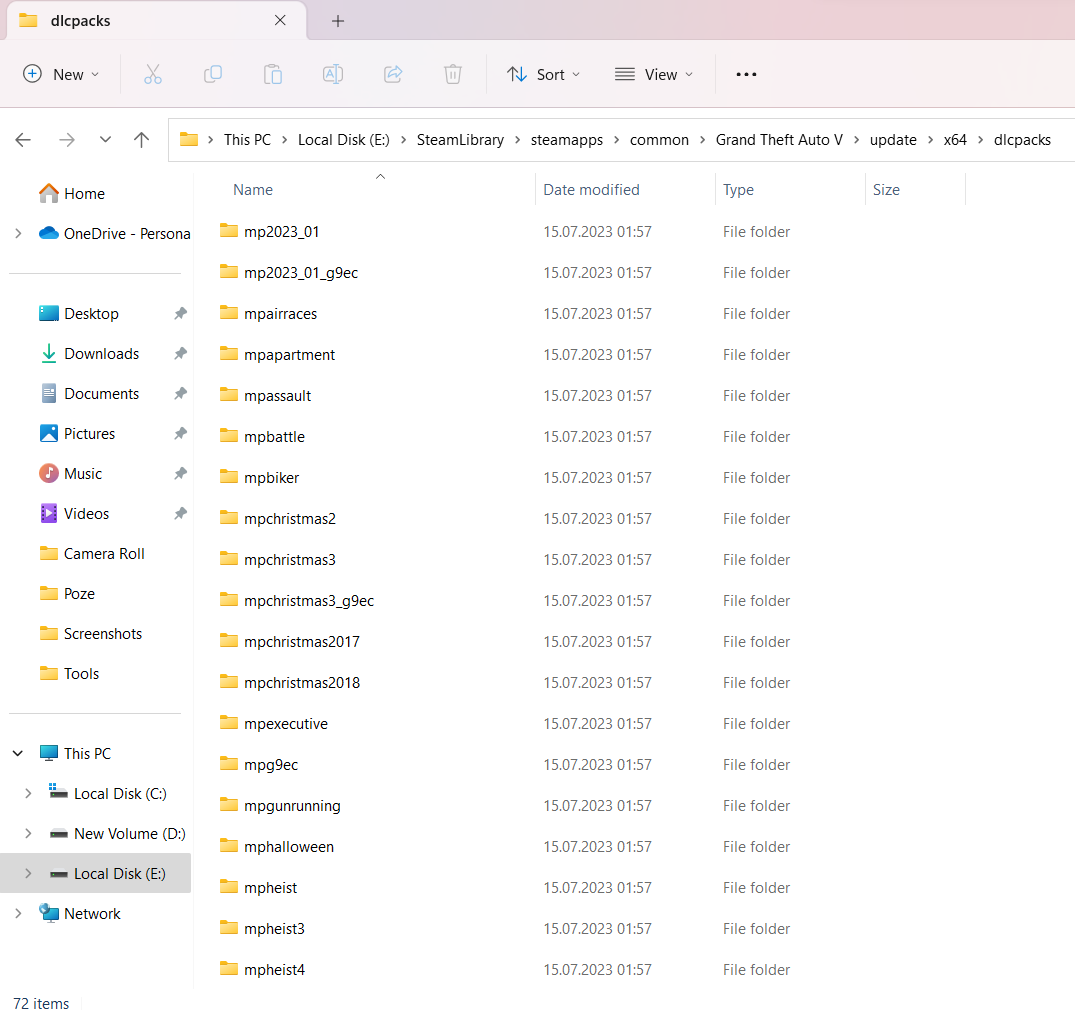1075x1016 pixels.
Task: Expand Local Disk (C:) in sidebar
Action: tap(28, 793)
